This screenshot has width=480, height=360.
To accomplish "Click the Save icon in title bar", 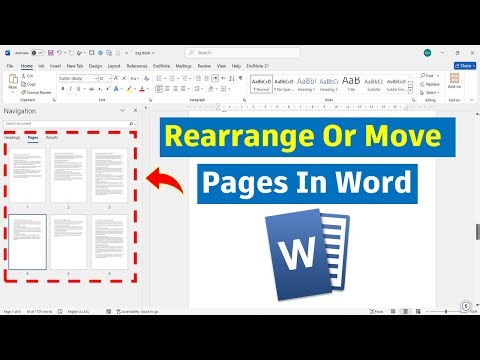I will (x=51, y=53).
